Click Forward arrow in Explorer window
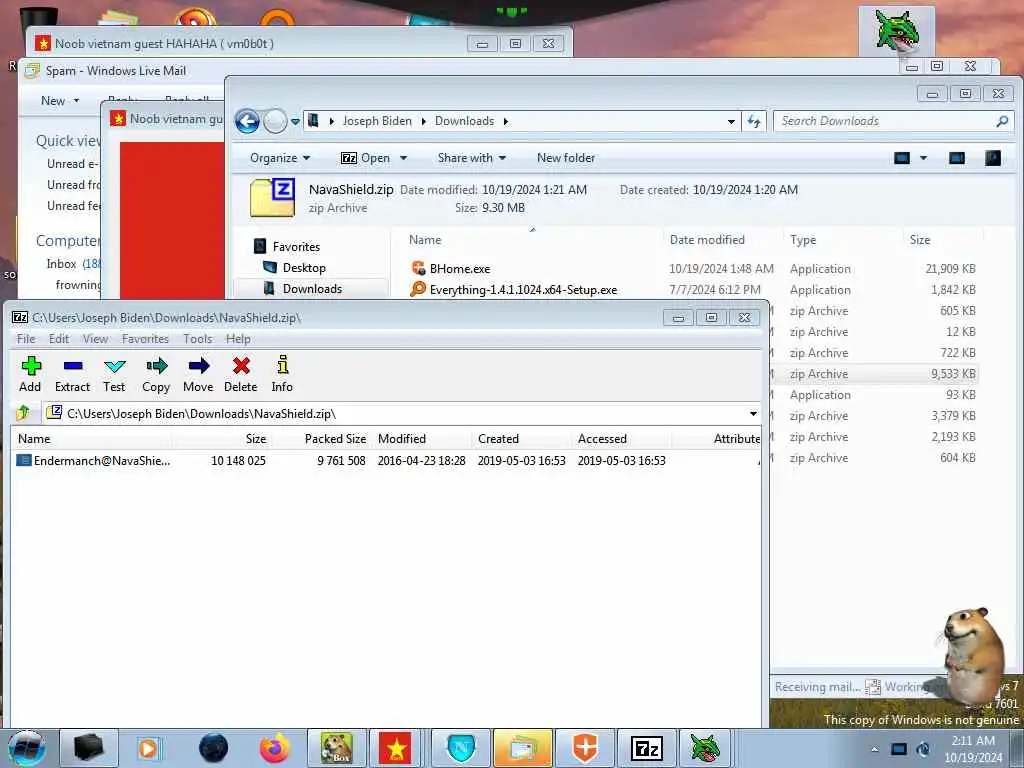The height and width of the screenshot is (768, 1024). [x=275, y=121]
